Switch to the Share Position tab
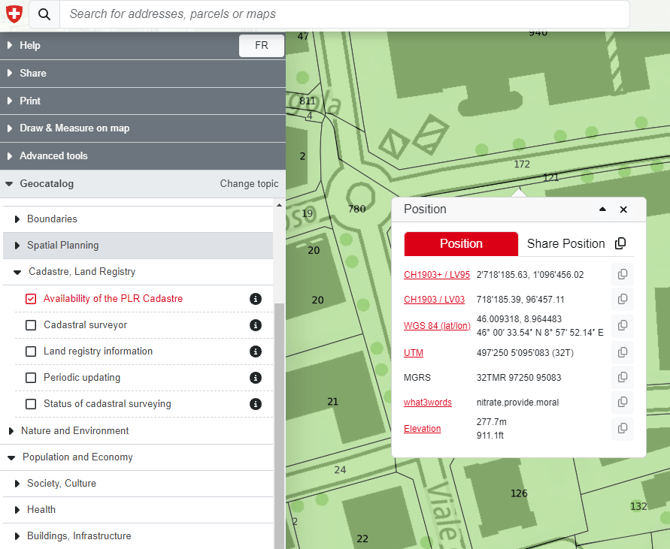Image resolution: width=670 pixels, height=549 pixels. [566, 244]
